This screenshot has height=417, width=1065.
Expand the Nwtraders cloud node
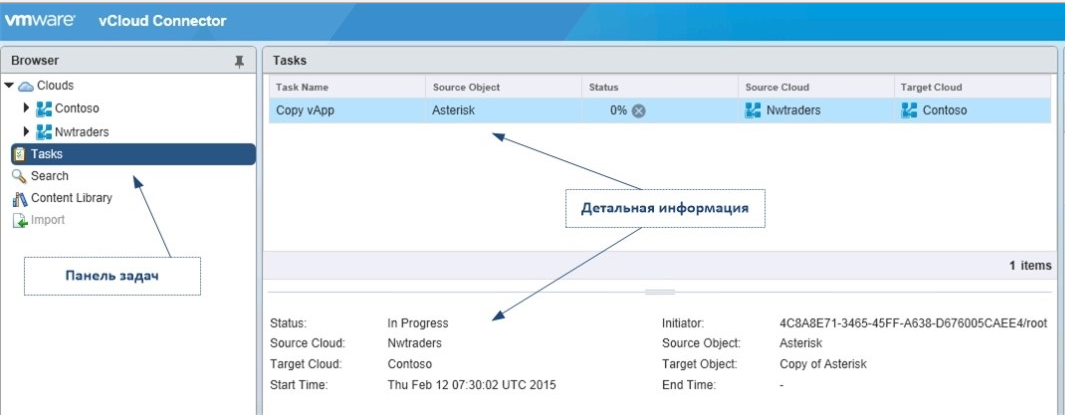(26, 131)
